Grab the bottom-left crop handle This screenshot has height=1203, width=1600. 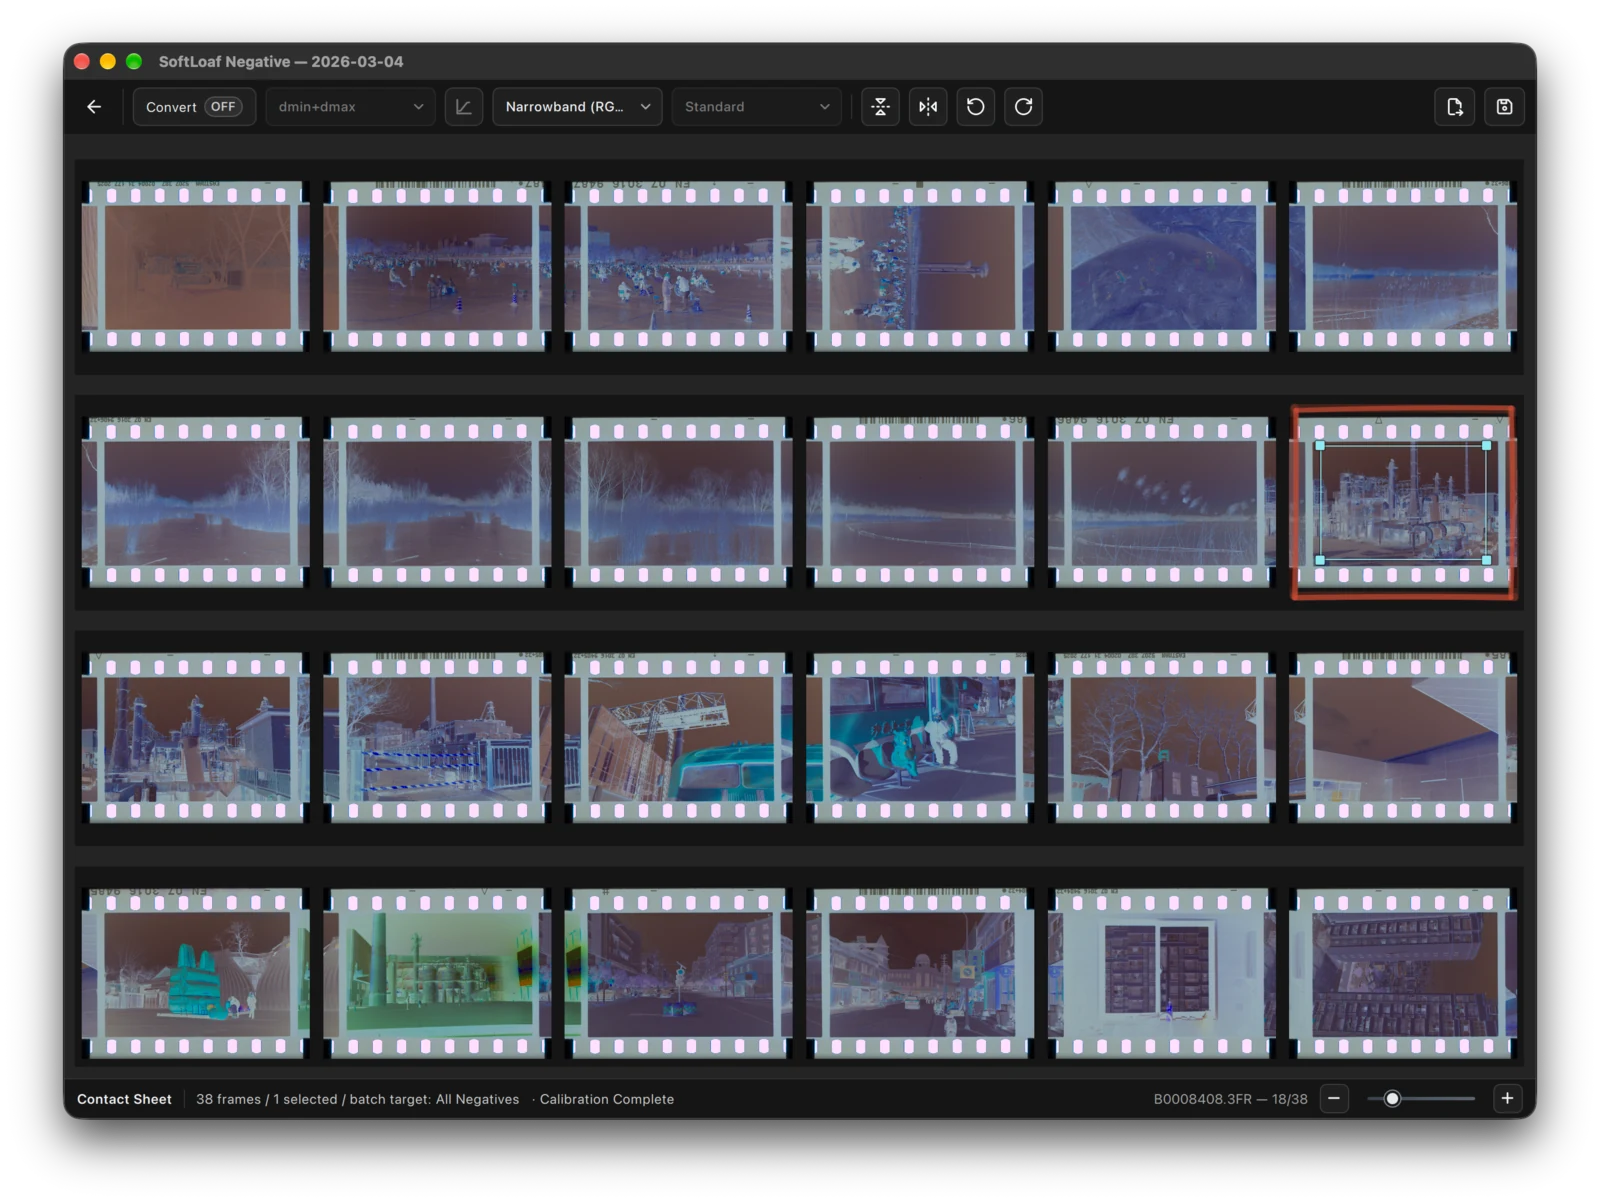click(x=1320, y=560)
